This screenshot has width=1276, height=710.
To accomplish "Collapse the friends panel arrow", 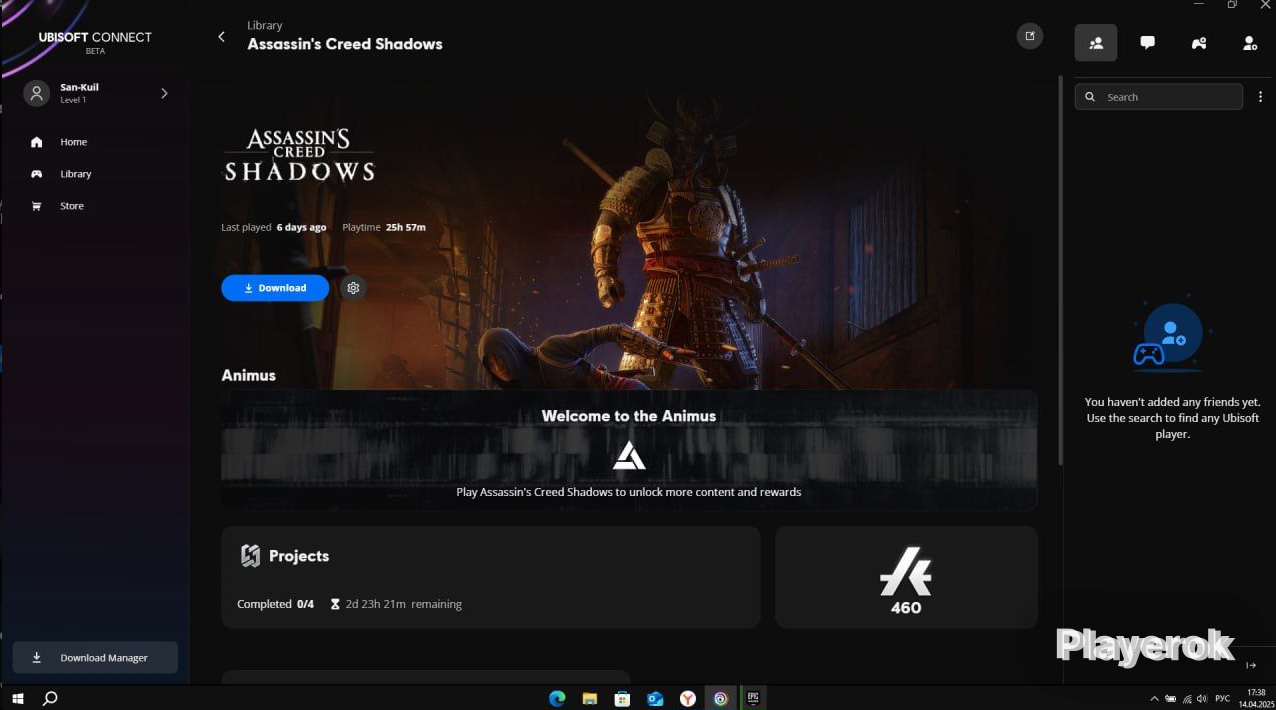I will tap(1251, 665).
